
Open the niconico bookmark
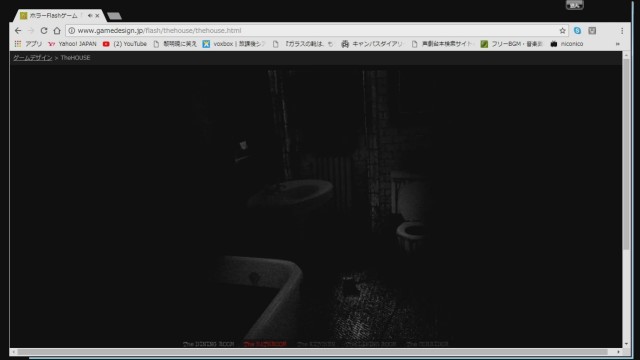tap(567, 44)
